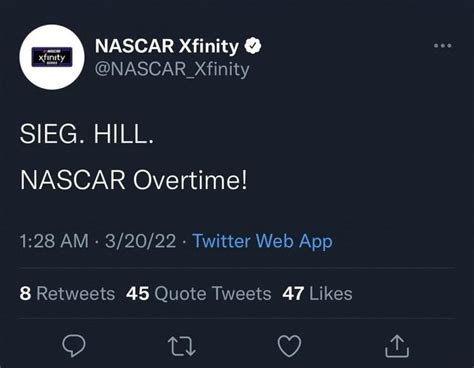The image size is (474, 368).
Task: Open share options via upload arrow icon
Action: (397, 346)
